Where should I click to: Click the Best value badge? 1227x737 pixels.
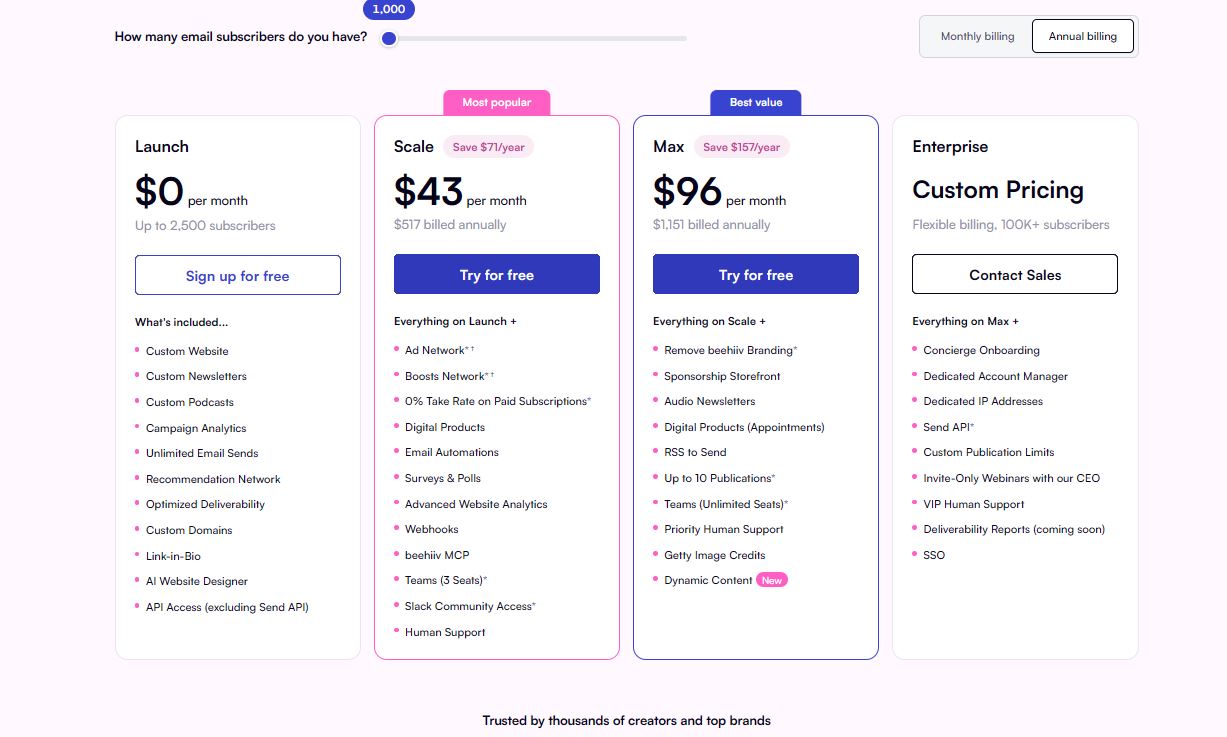coord(756,102)
